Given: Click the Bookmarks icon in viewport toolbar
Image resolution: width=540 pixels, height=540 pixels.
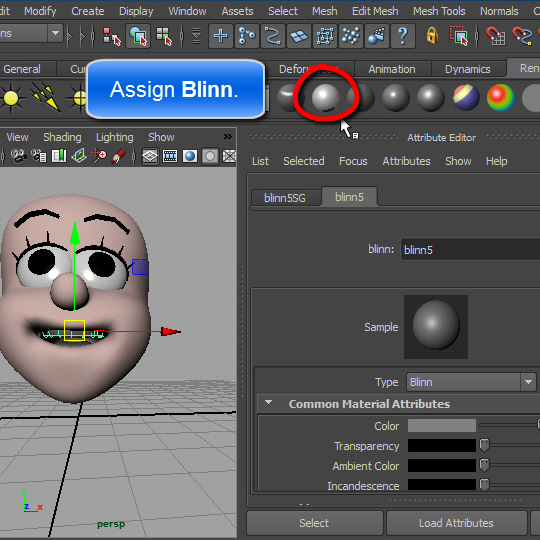Looking at the screenshot, I should click(x=59, y=156).
